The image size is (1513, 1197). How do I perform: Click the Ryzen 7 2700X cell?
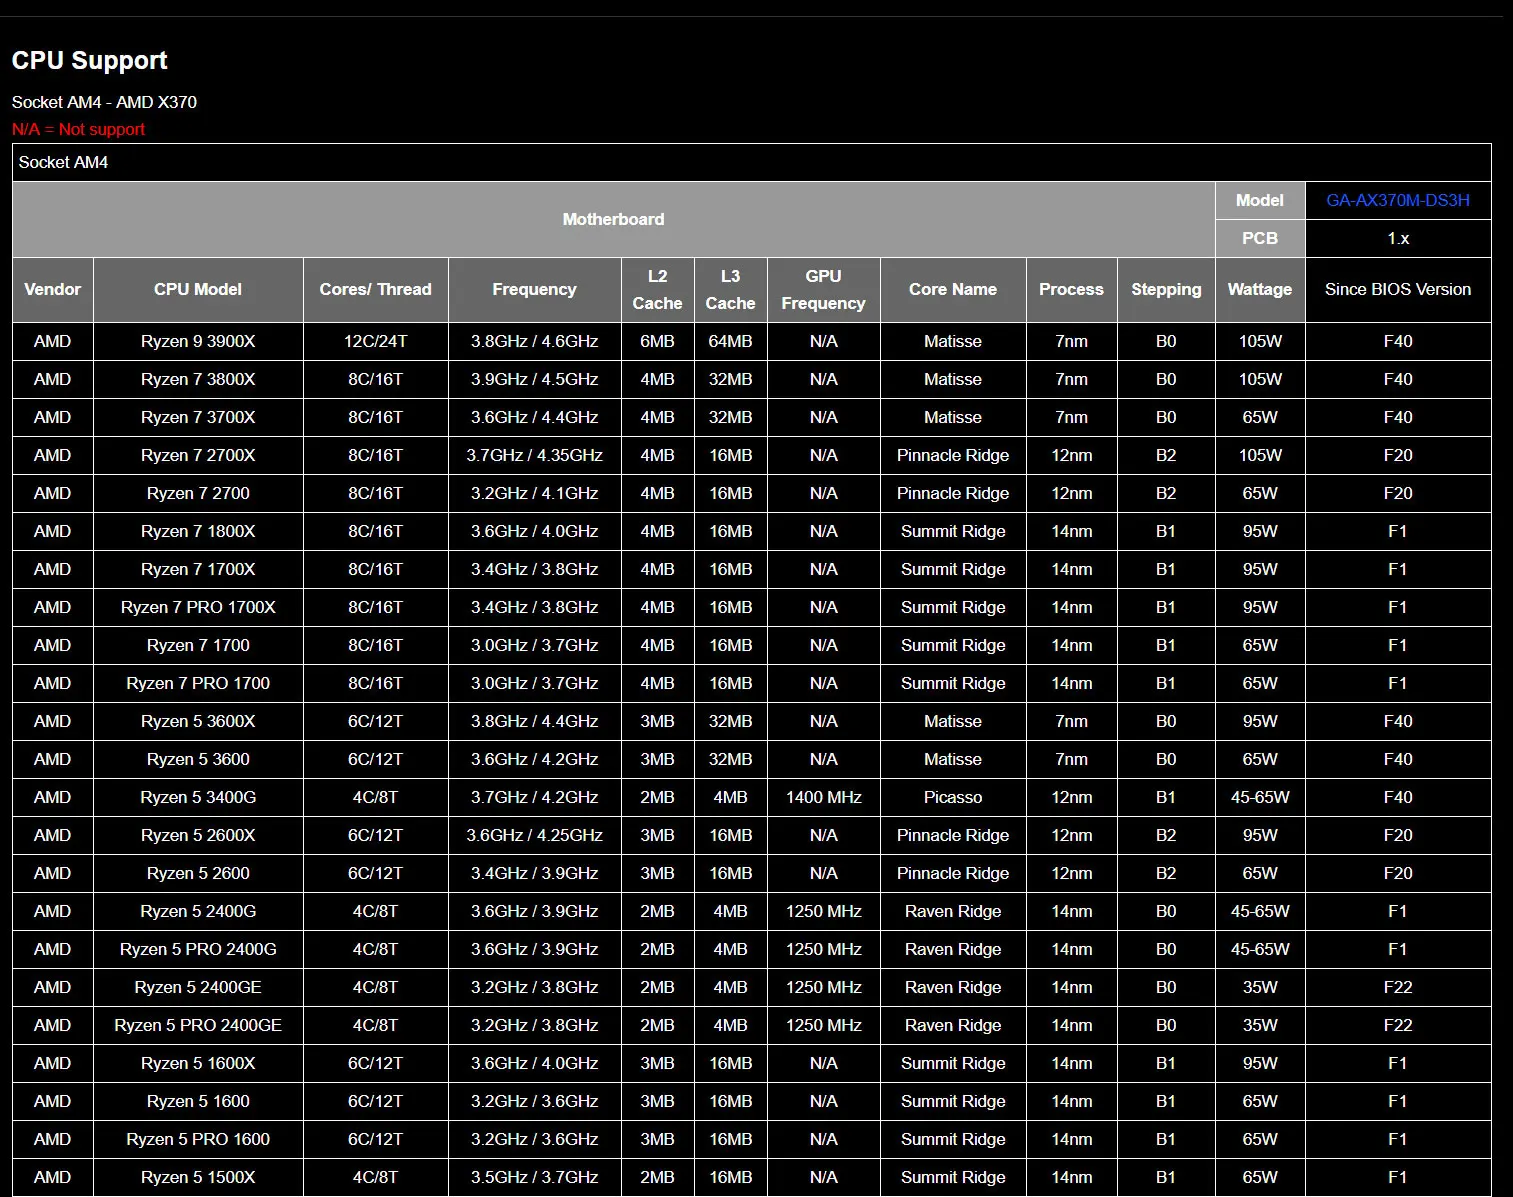198,455
